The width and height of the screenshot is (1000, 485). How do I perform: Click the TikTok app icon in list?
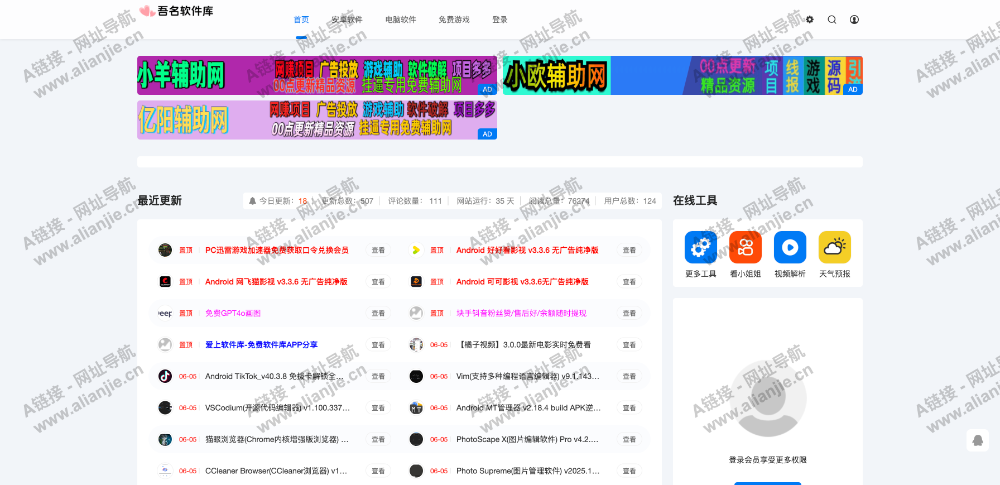[165, 377]
